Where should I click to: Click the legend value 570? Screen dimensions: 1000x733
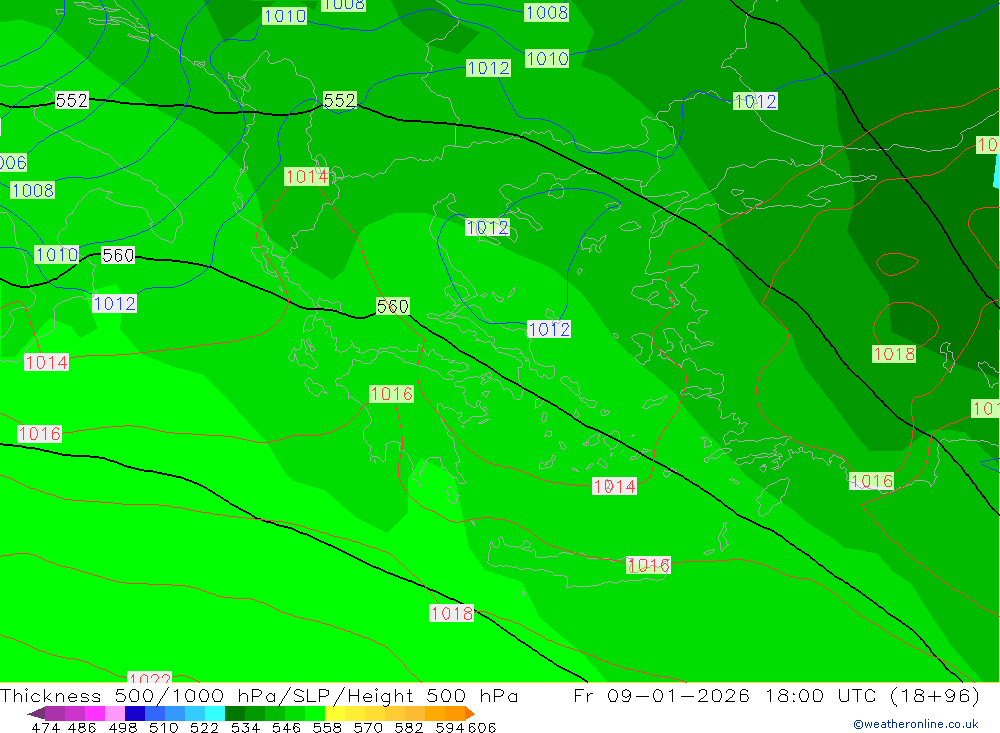coord(367,727)
